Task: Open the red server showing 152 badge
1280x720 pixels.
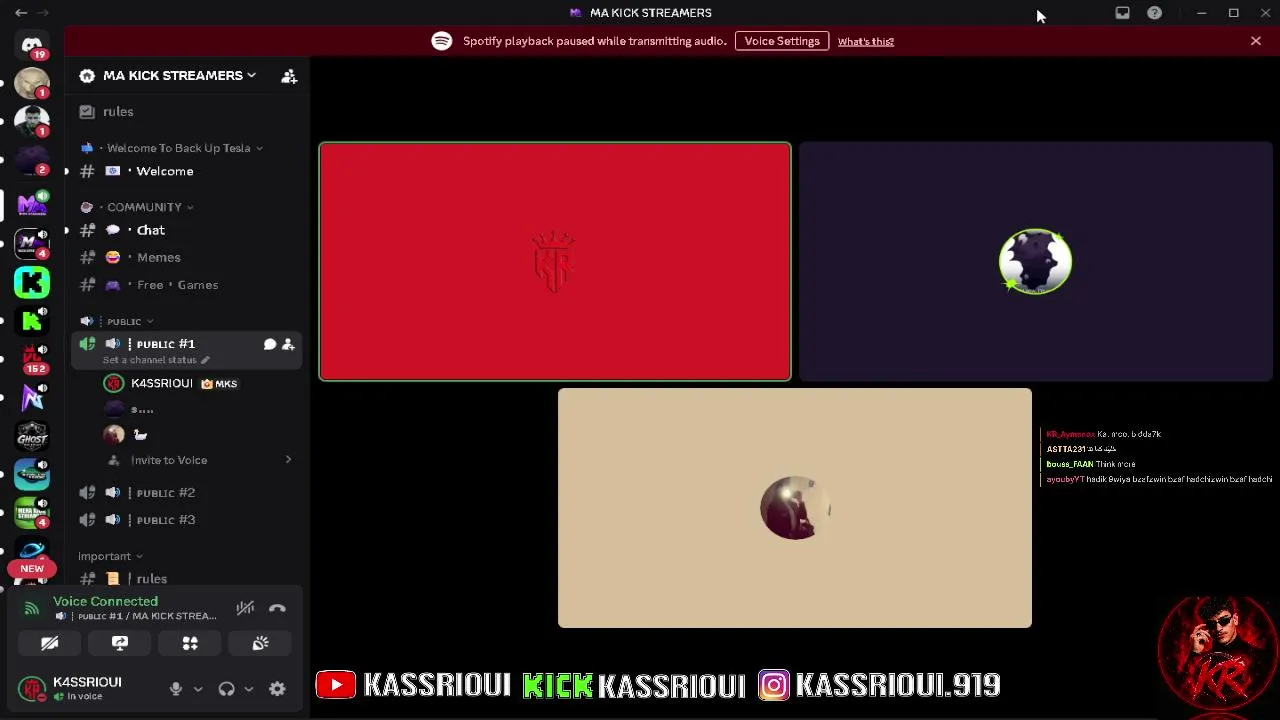Action: coord(32,358)
